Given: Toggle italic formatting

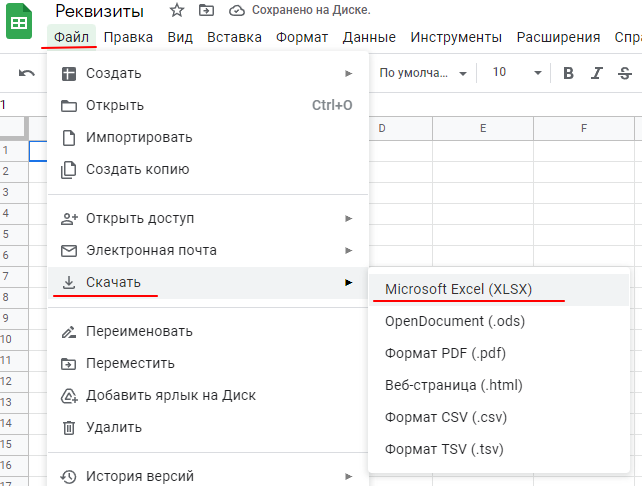Looking at the screenshot, I should [x=597, y=73].
